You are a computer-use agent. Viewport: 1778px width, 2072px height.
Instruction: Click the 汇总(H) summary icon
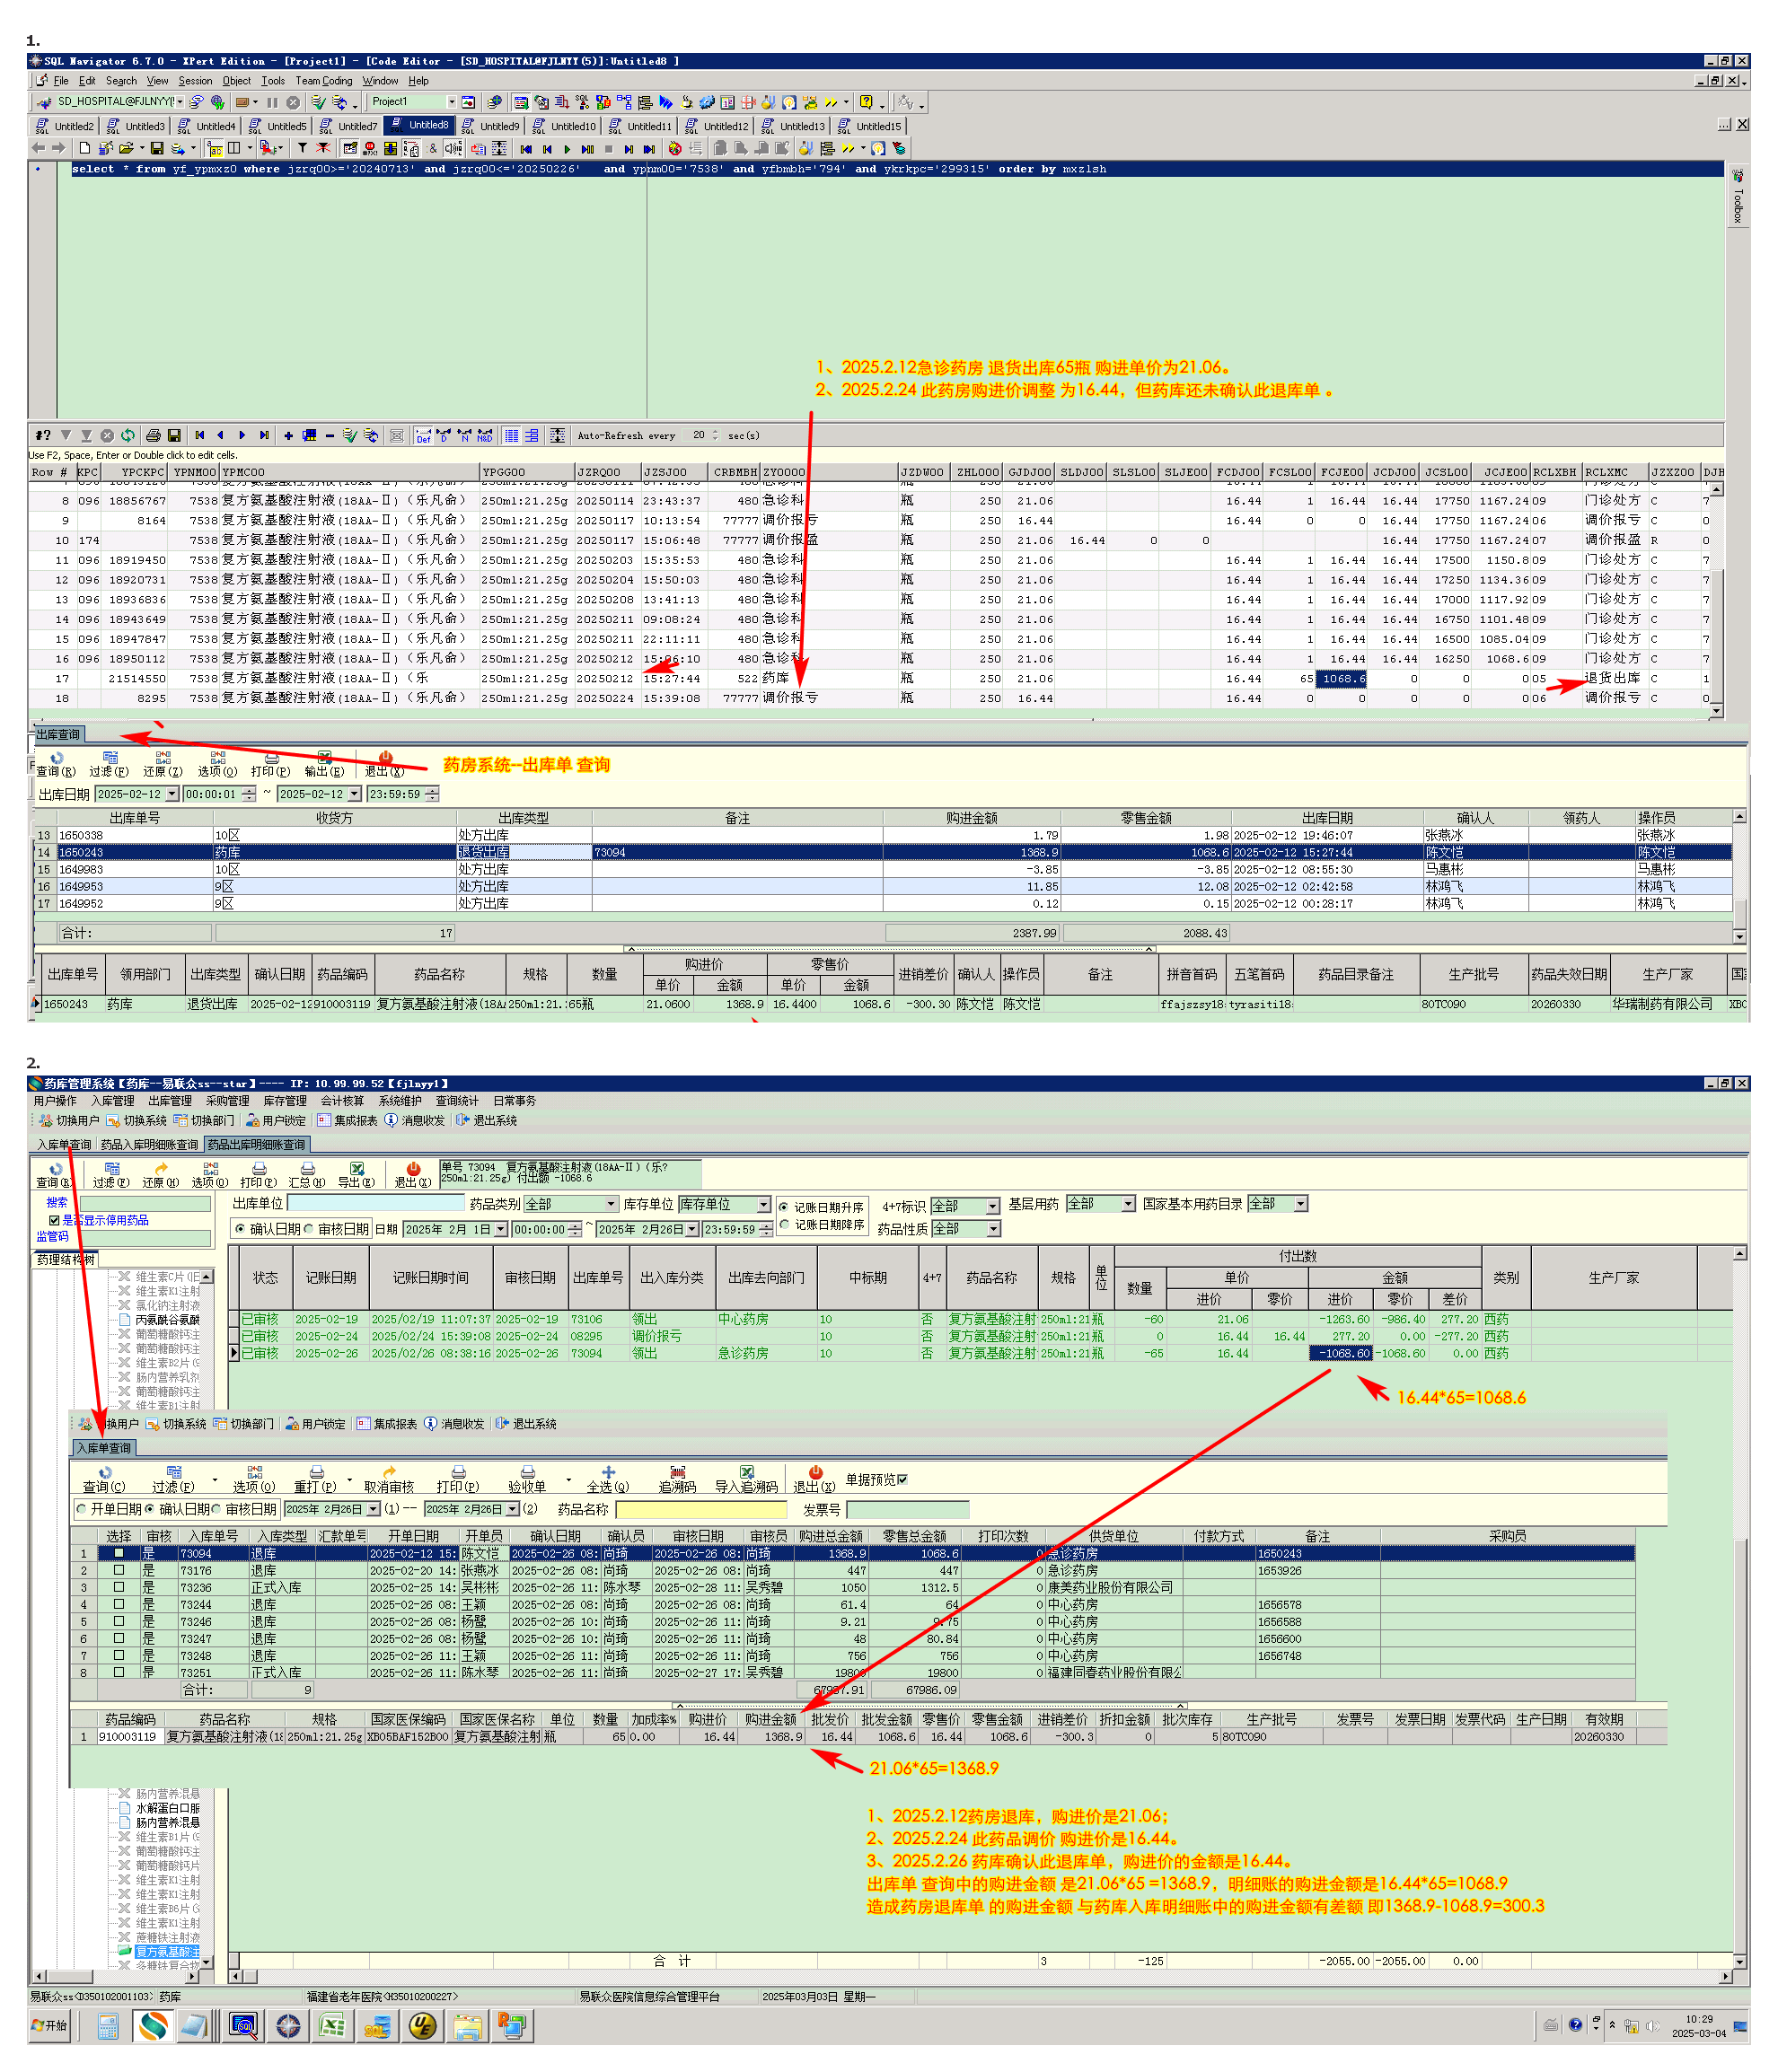[x=307, y=1169]
